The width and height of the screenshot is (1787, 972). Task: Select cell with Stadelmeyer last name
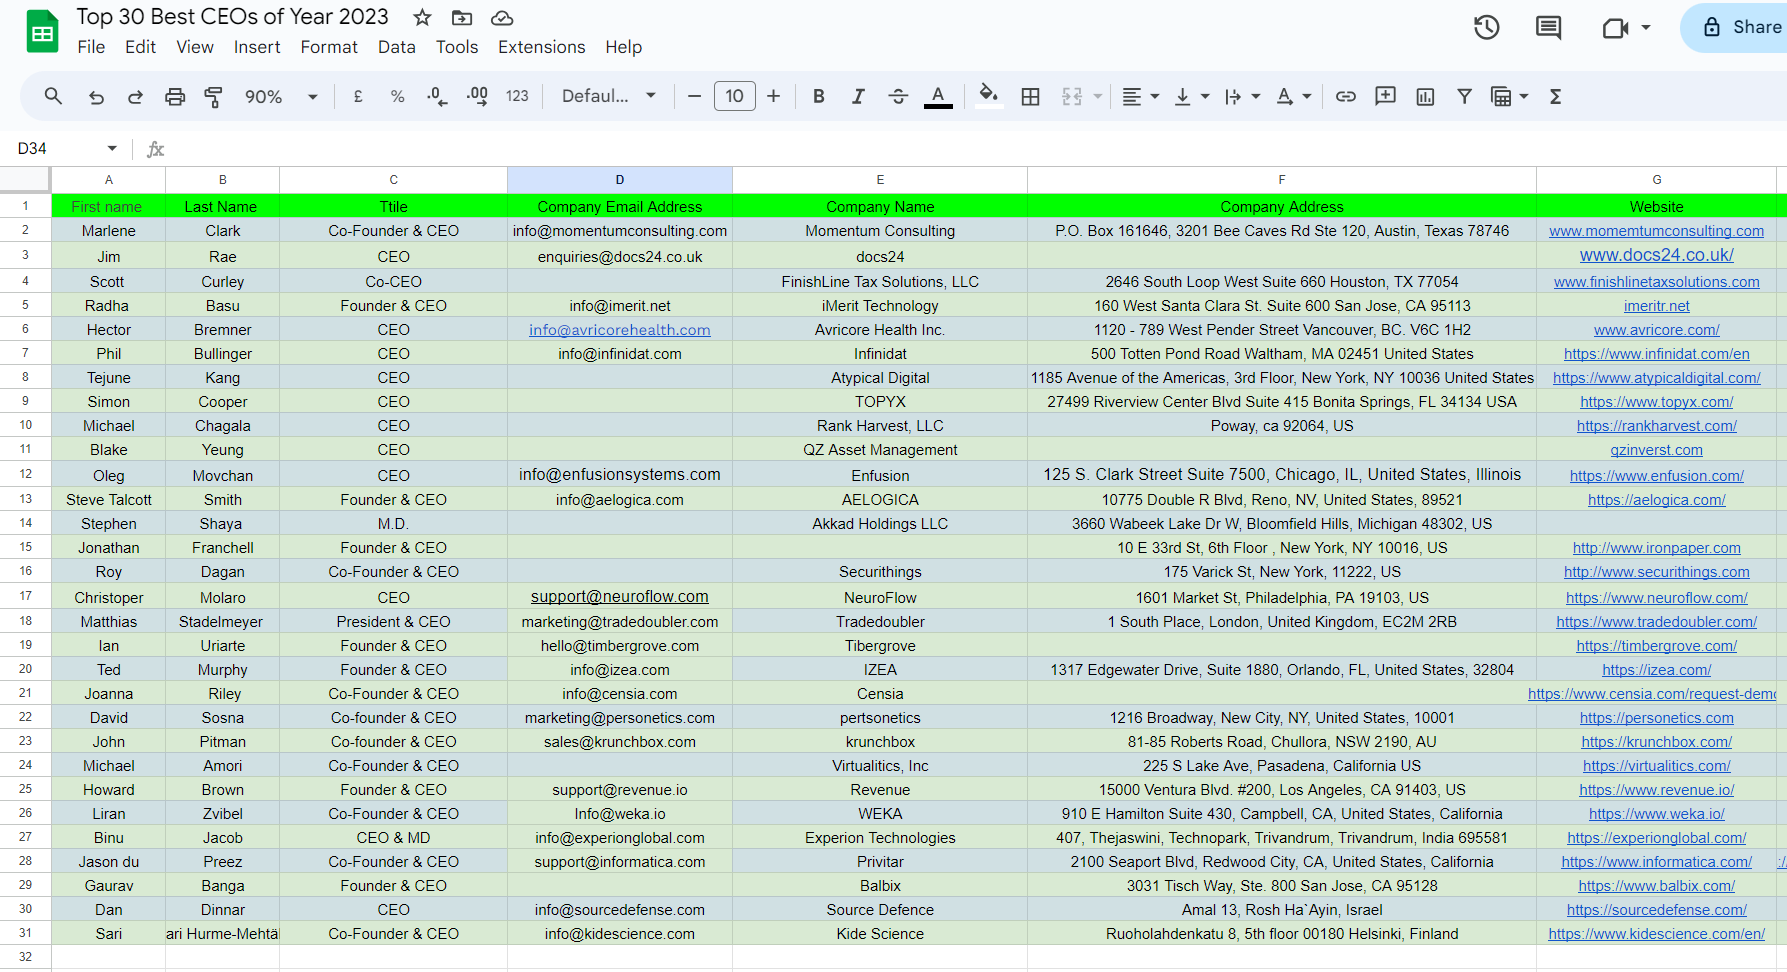coord(222,622)
